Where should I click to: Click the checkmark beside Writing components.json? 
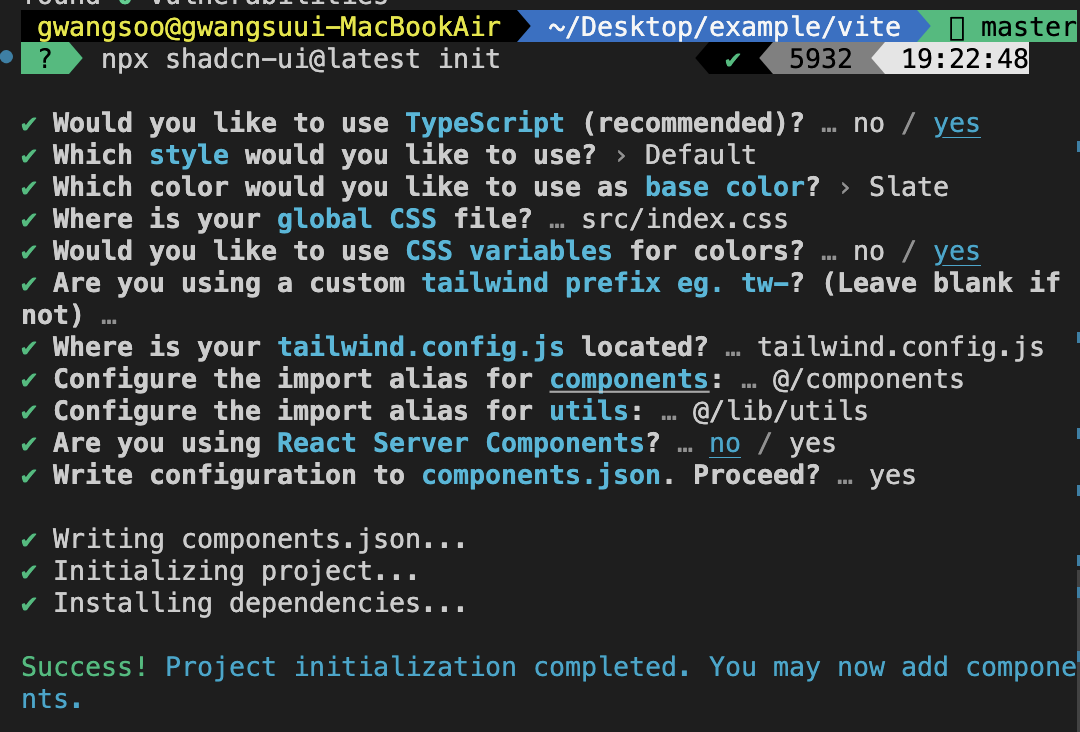click(29, 540)
